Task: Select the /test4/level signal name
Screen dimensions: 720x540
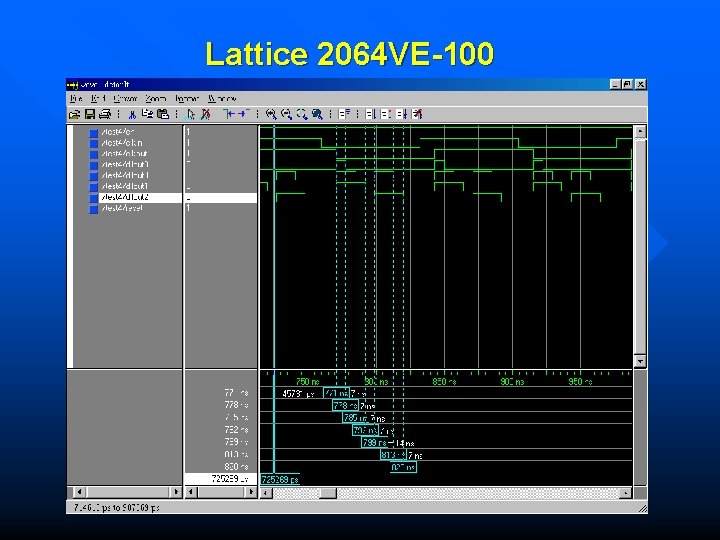Action: tap(122, 208)
